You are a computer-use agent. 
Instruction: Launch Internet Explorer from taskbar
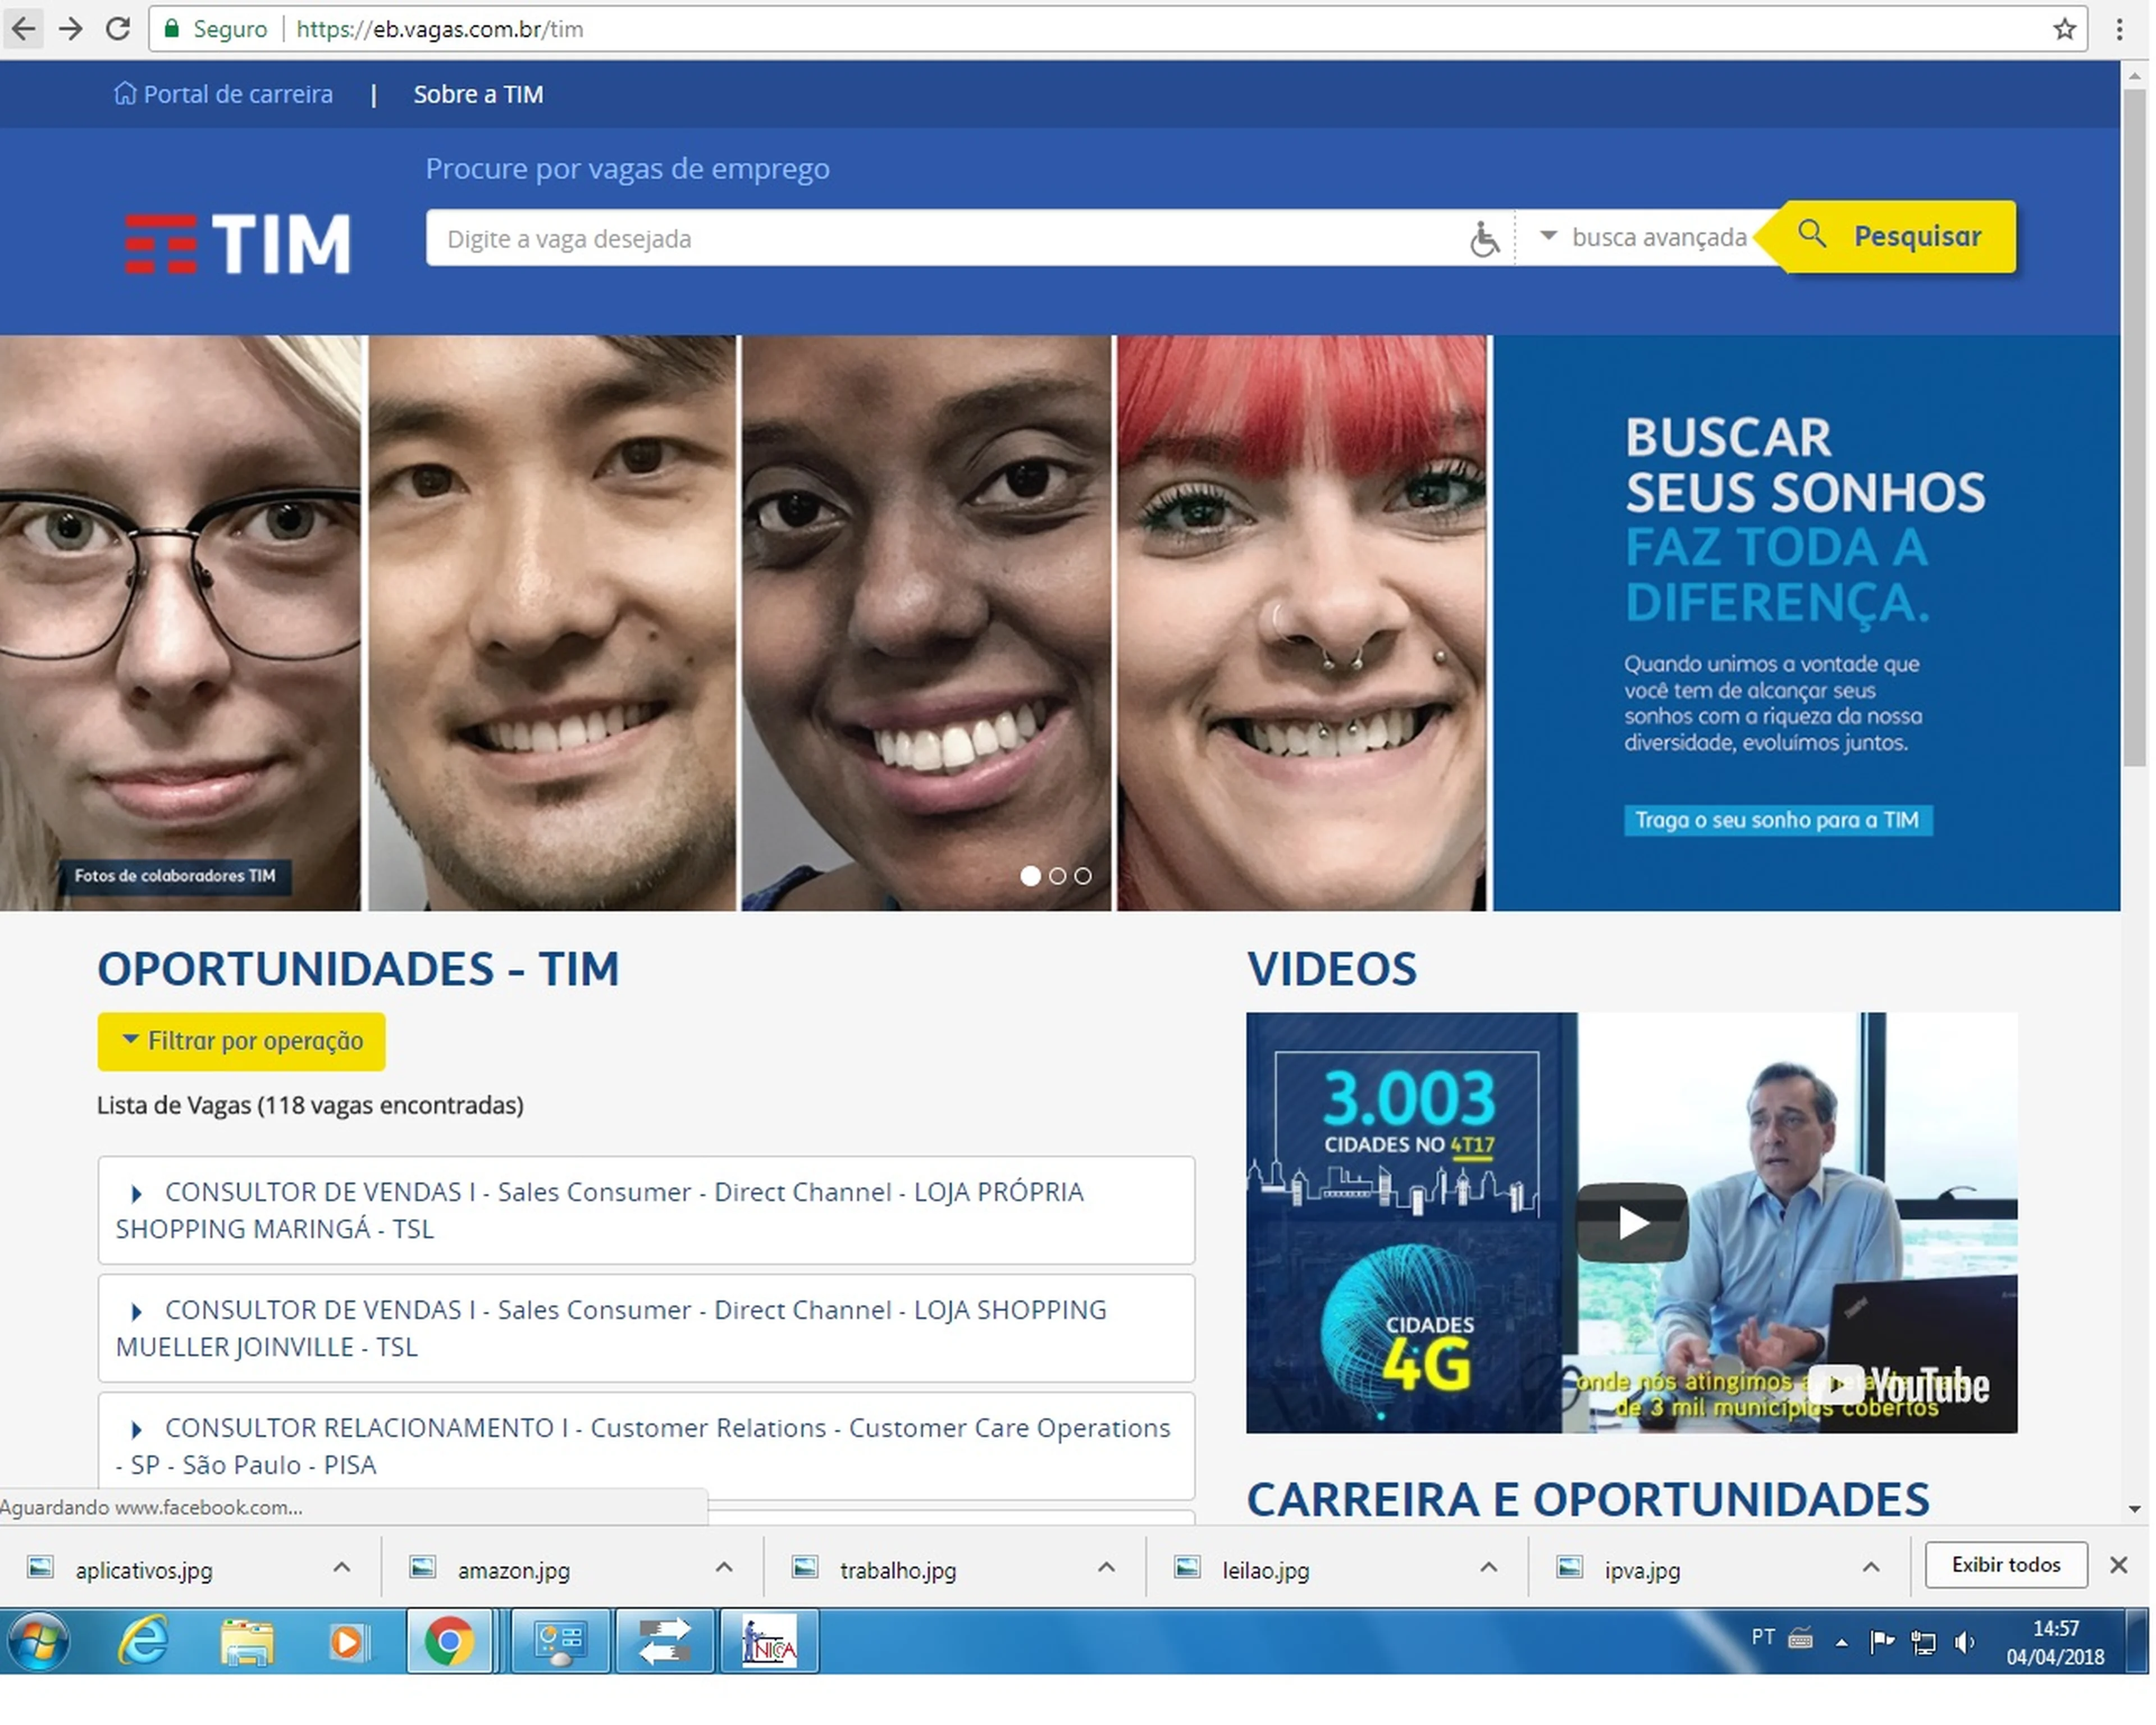143,1642
